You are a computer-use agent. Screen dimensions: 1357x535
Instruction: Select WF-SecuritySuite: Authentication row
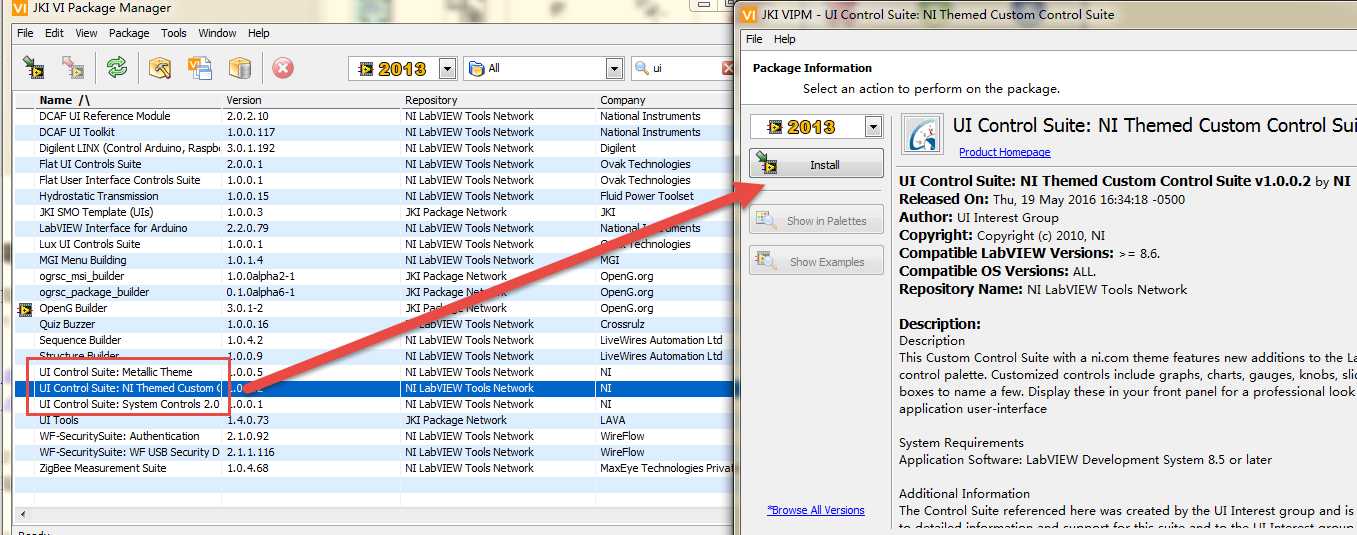374,436
